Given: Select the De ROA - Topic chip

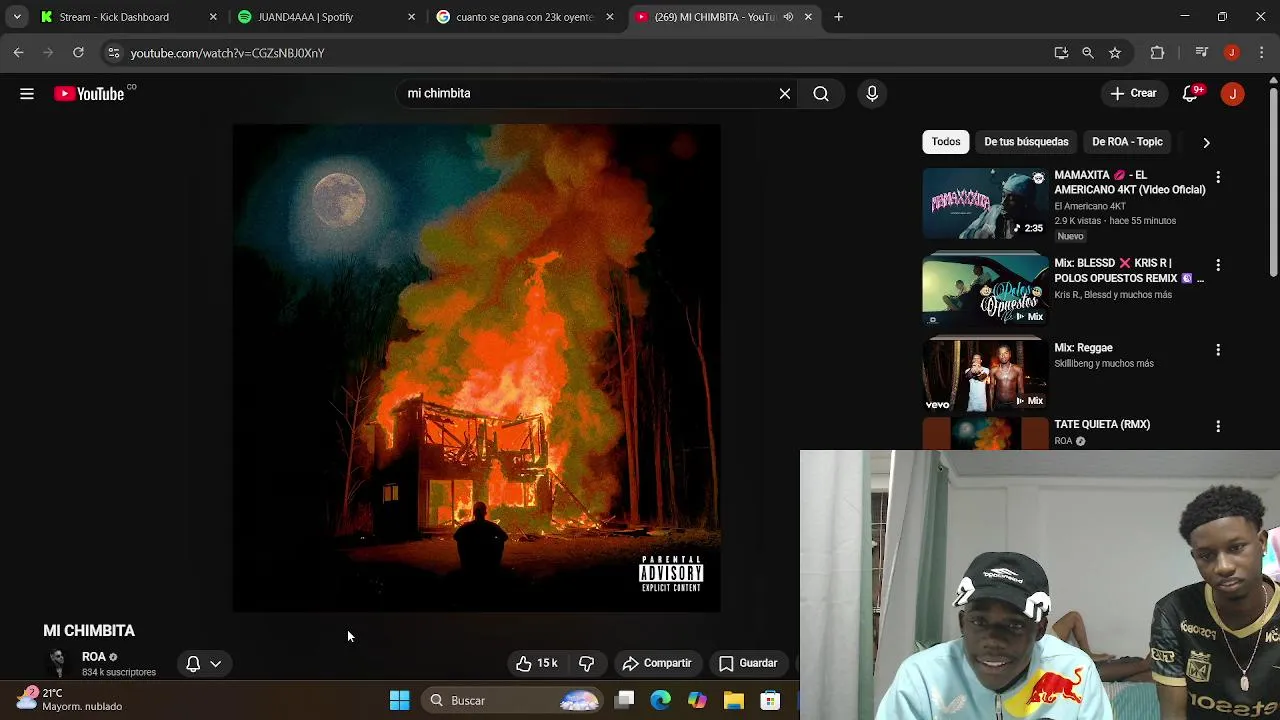Looking at the screenshot, I should pyautogui.click(x=1127, y=142).
